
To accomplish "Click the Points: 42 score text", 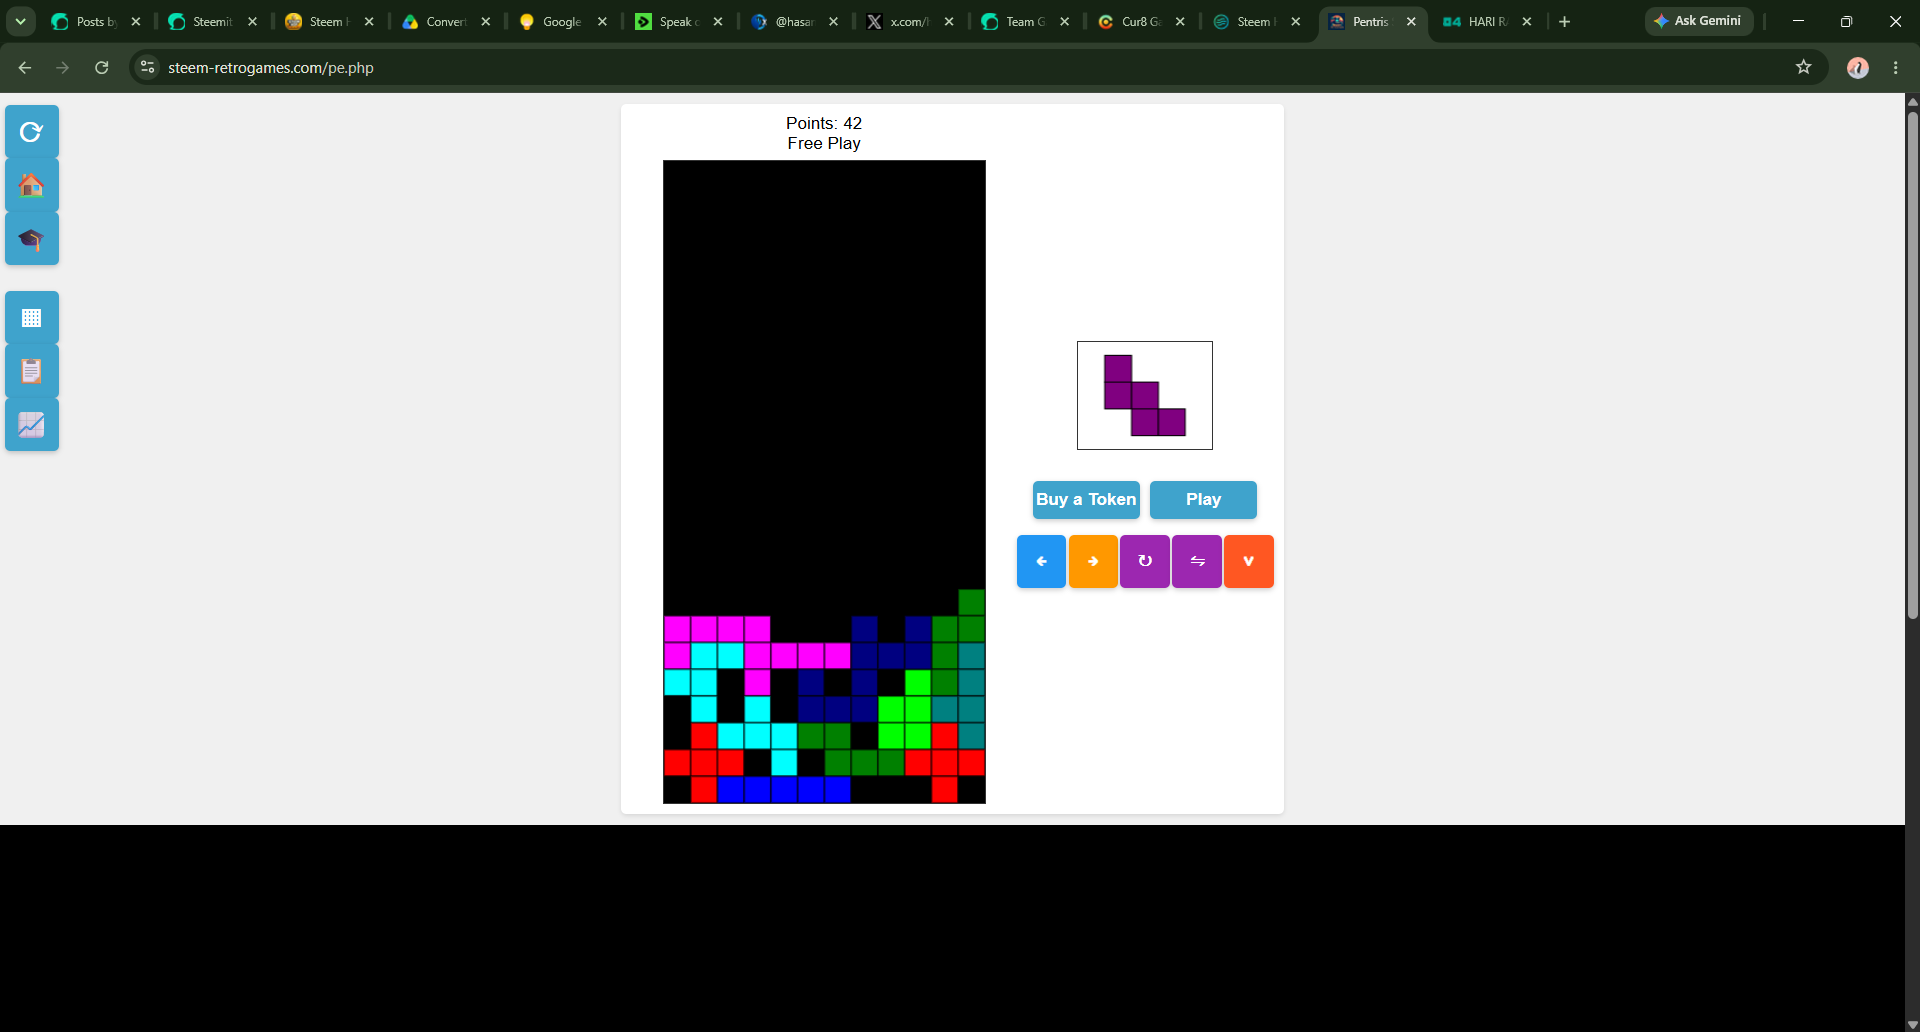I will coord(824,123).
